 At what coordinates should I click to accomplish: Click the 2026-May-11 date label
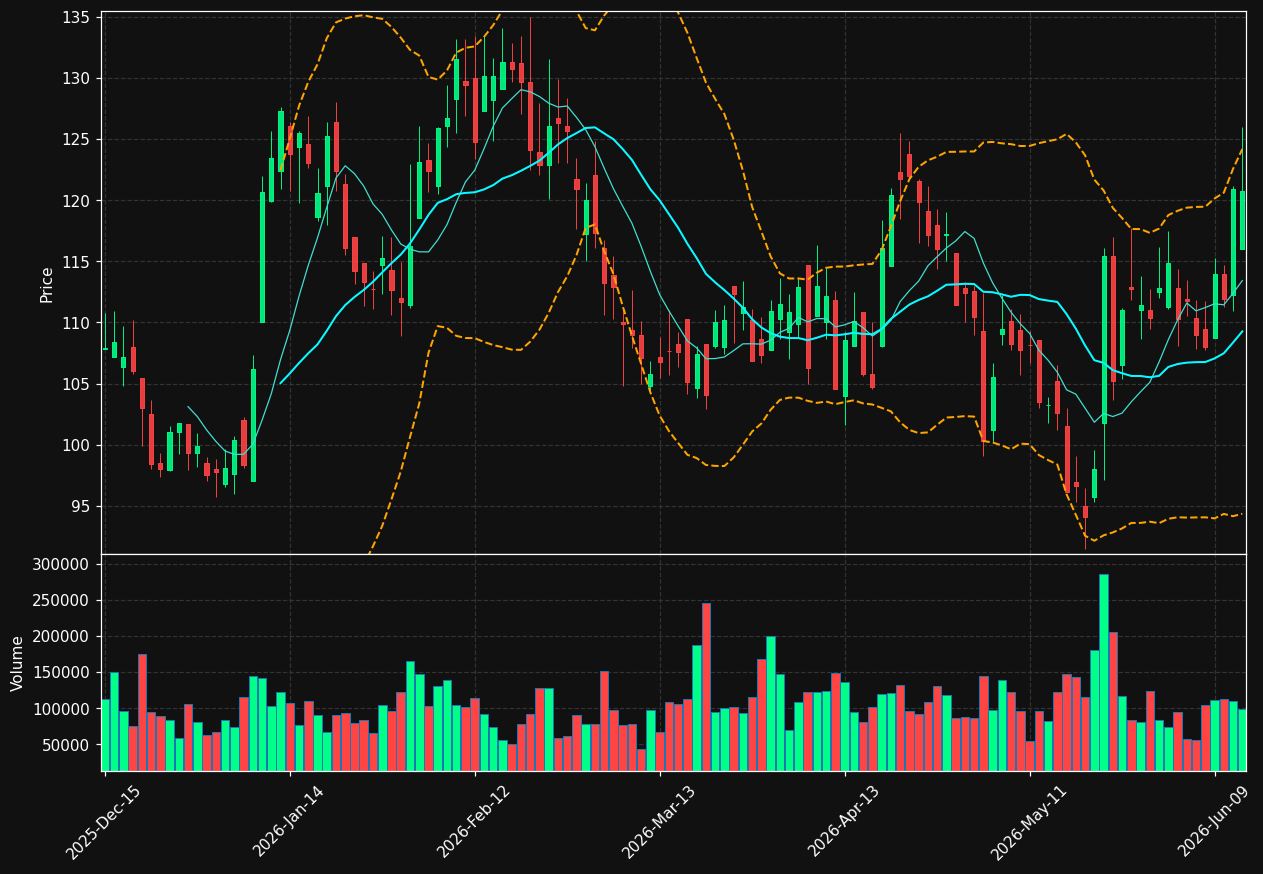click(x=1028, y=822)
